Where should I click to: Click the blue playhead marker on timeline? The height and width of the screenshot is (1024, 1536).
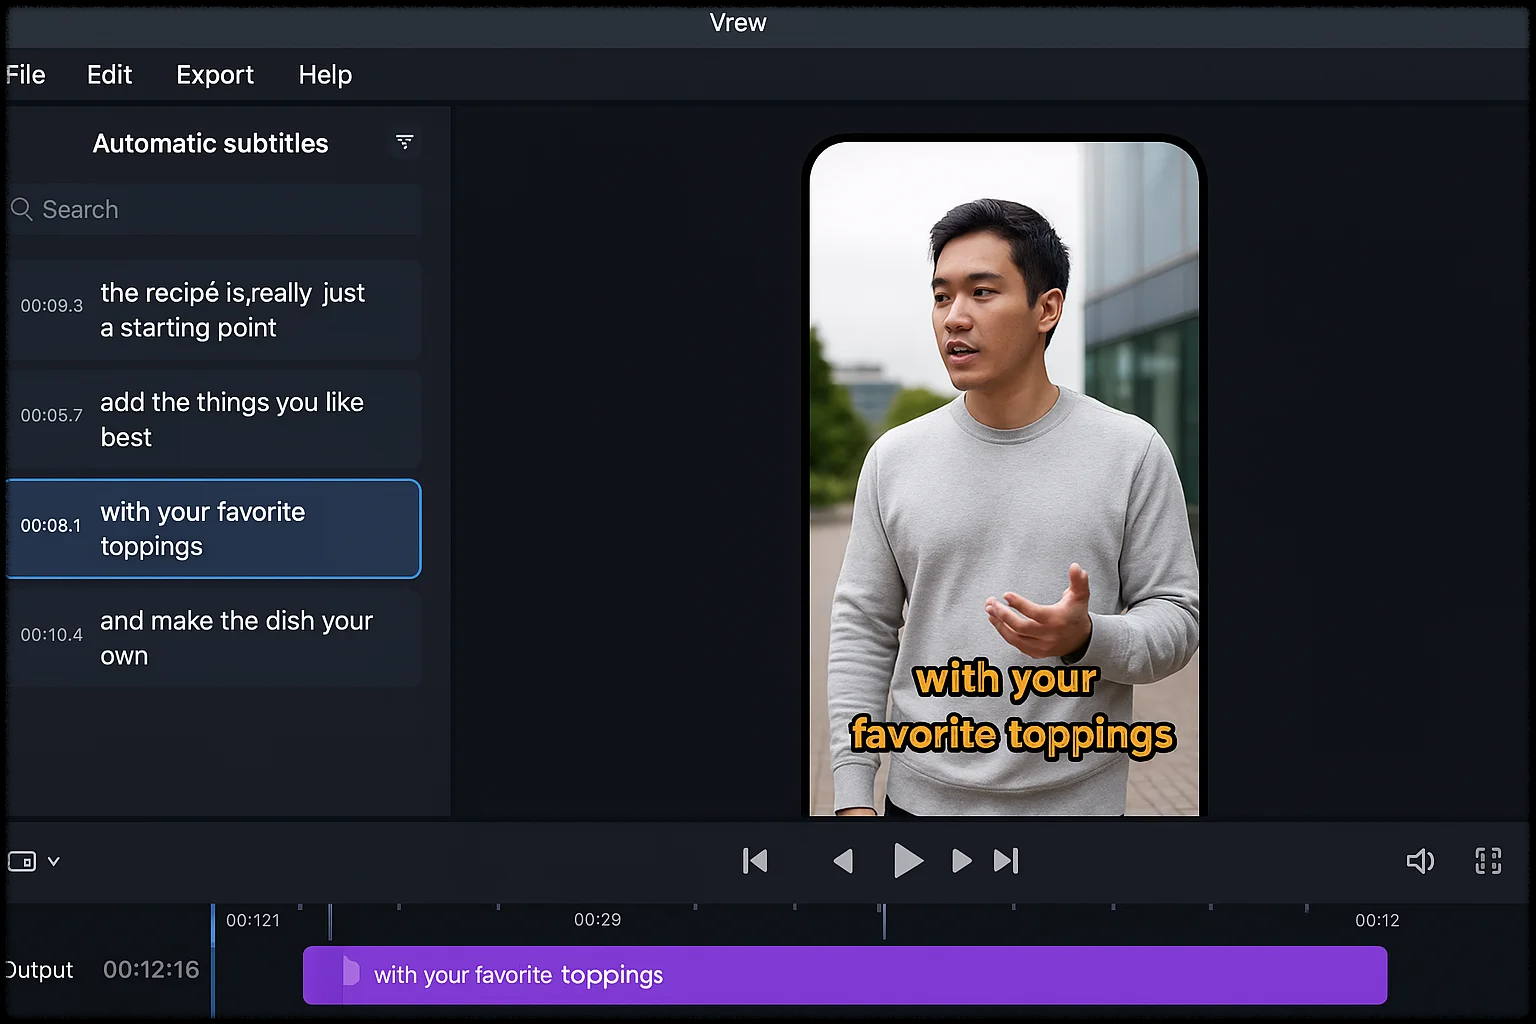coord(213,960)
